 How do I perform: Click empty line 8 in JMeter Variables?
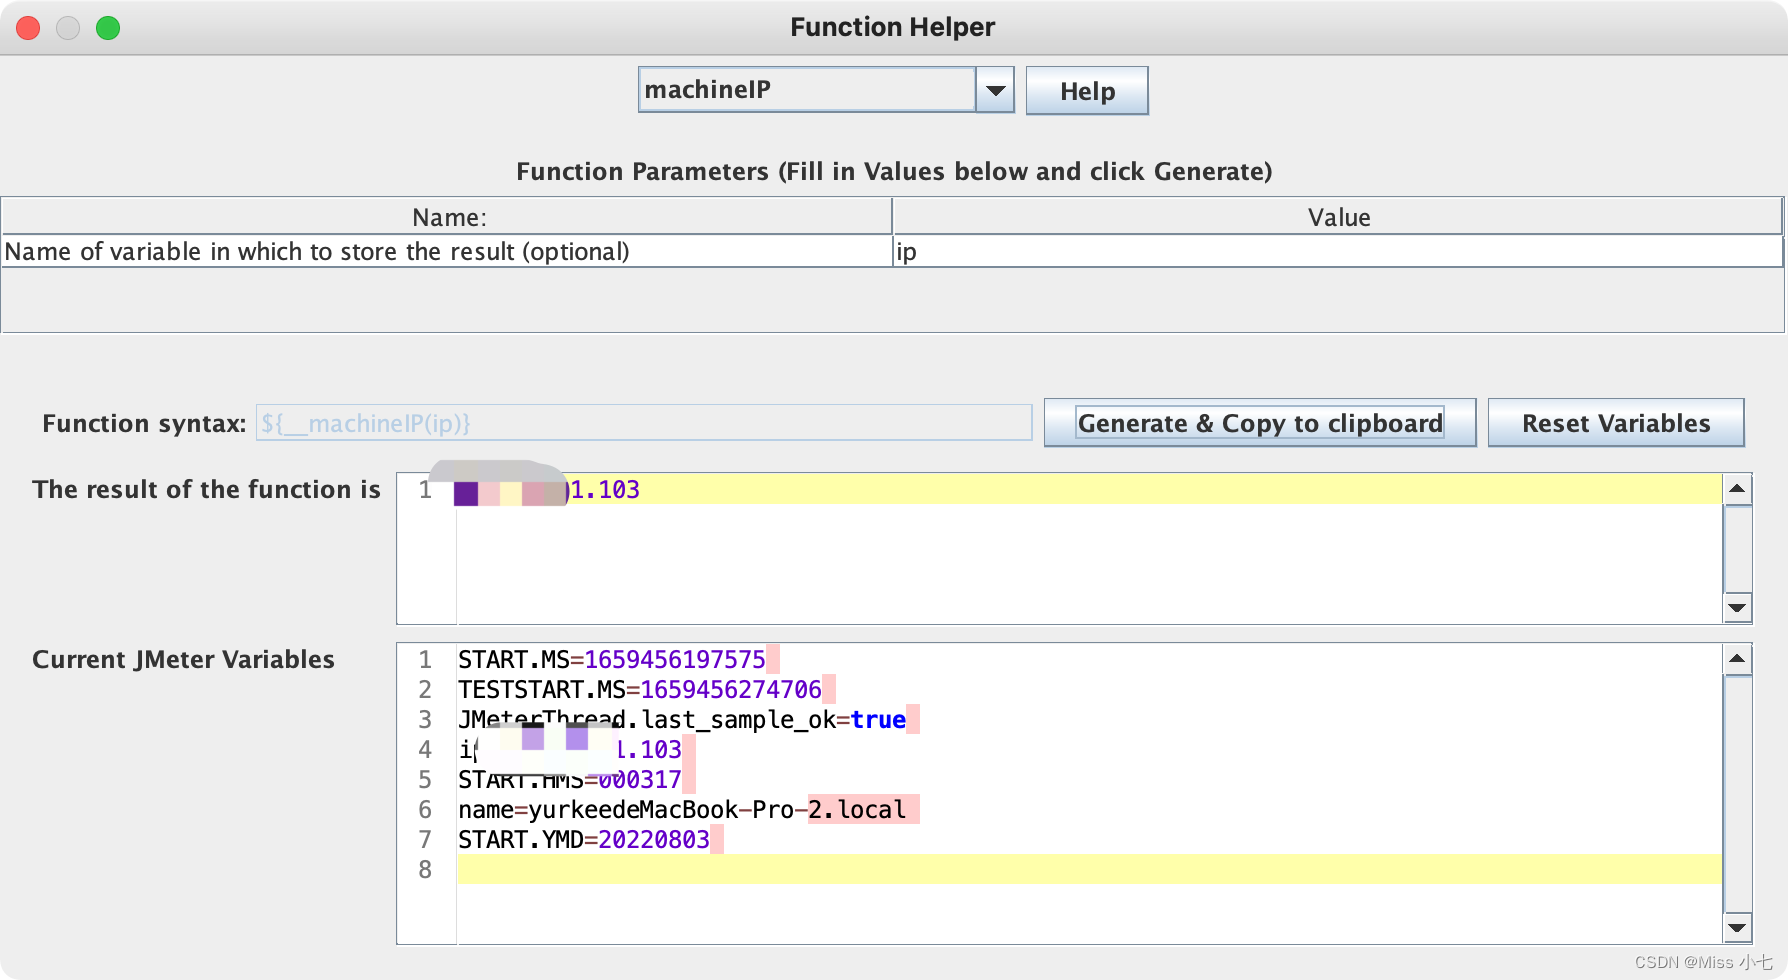[x=1089, y=869]
